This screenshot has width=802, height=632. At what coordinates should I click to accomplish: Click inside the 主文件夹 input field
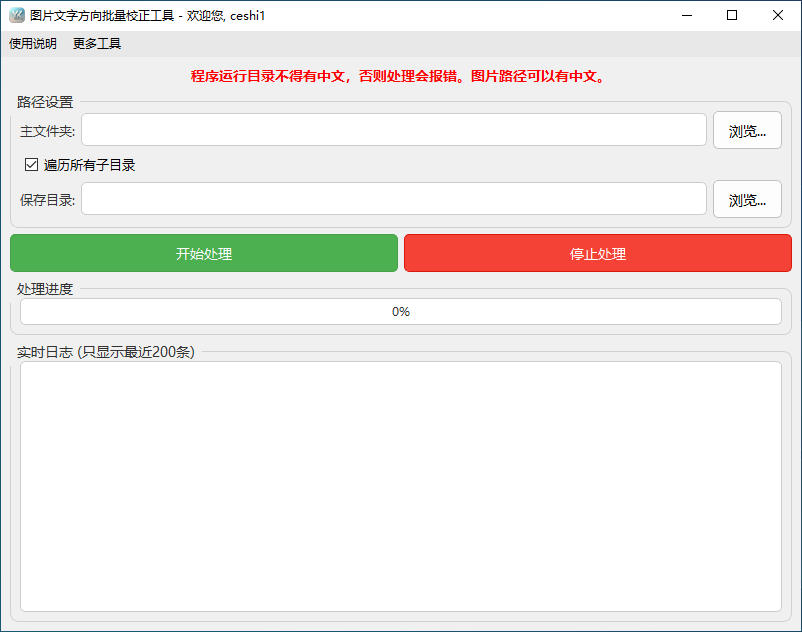click(x=393, y=129)
